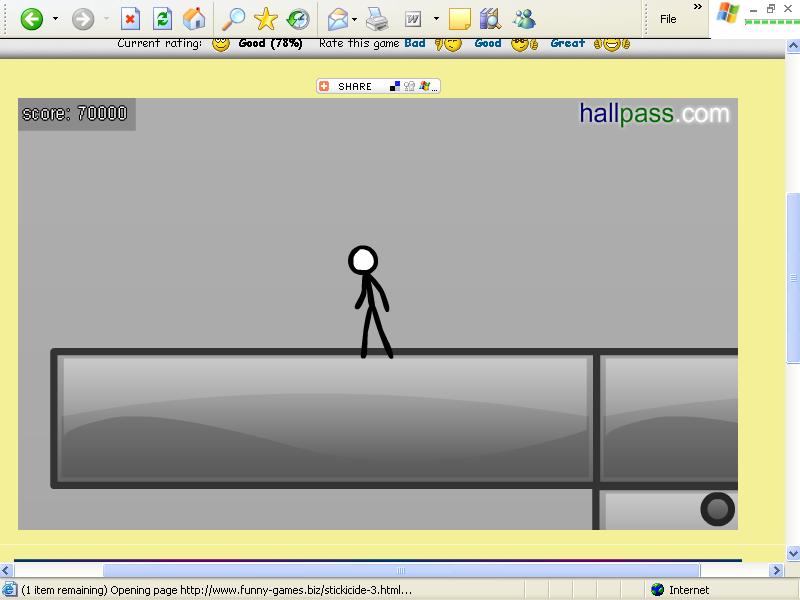This screenshot has height=600, width=800.
Task: Open Favorites with the star icon
Action: 266,19
